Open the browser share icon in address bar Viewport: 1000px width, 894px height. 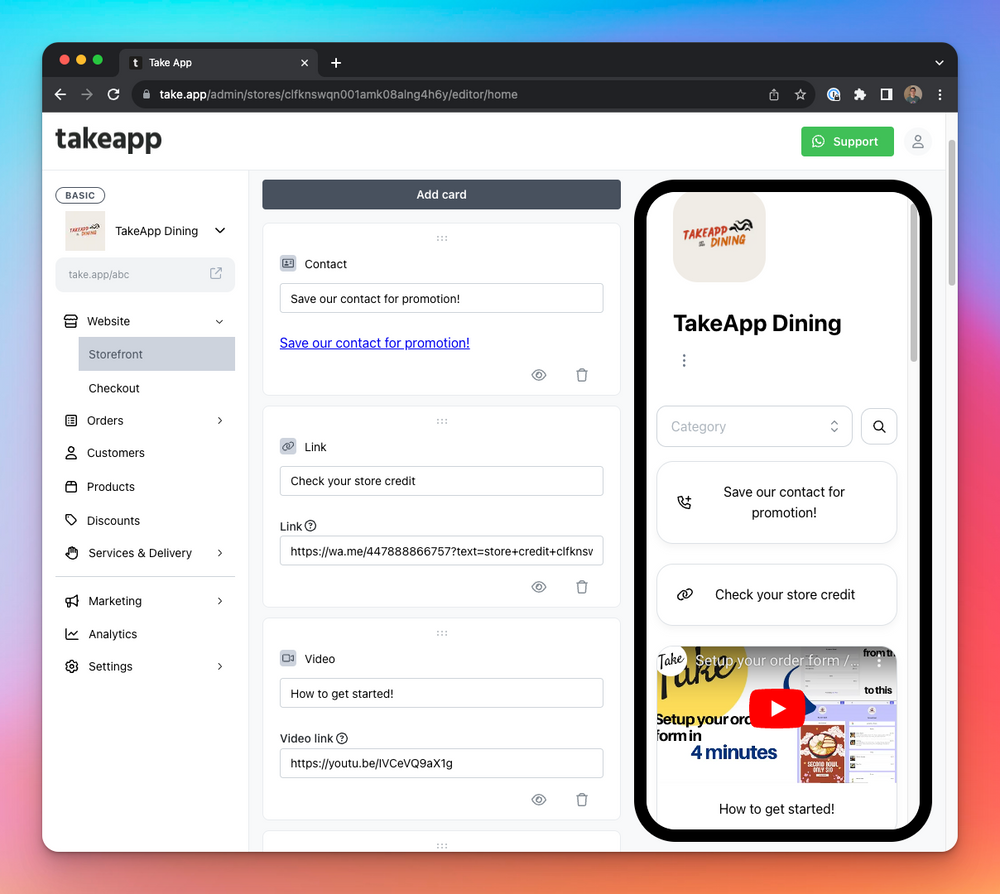point(774,95)
